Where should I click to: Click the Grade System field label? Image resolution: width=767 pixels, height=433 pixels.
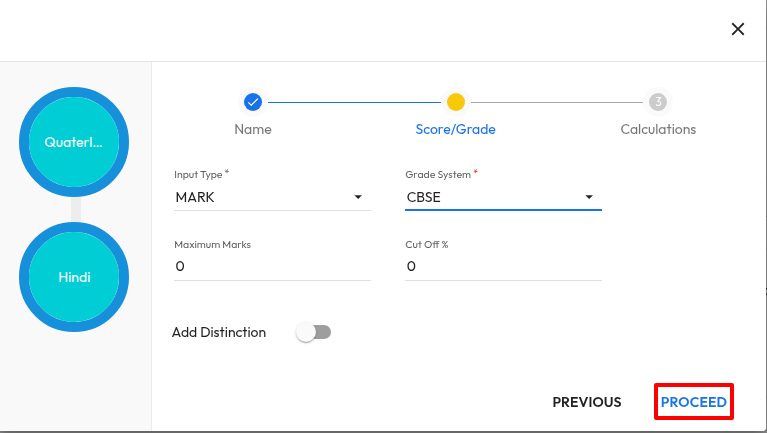(x=438, y=174)
